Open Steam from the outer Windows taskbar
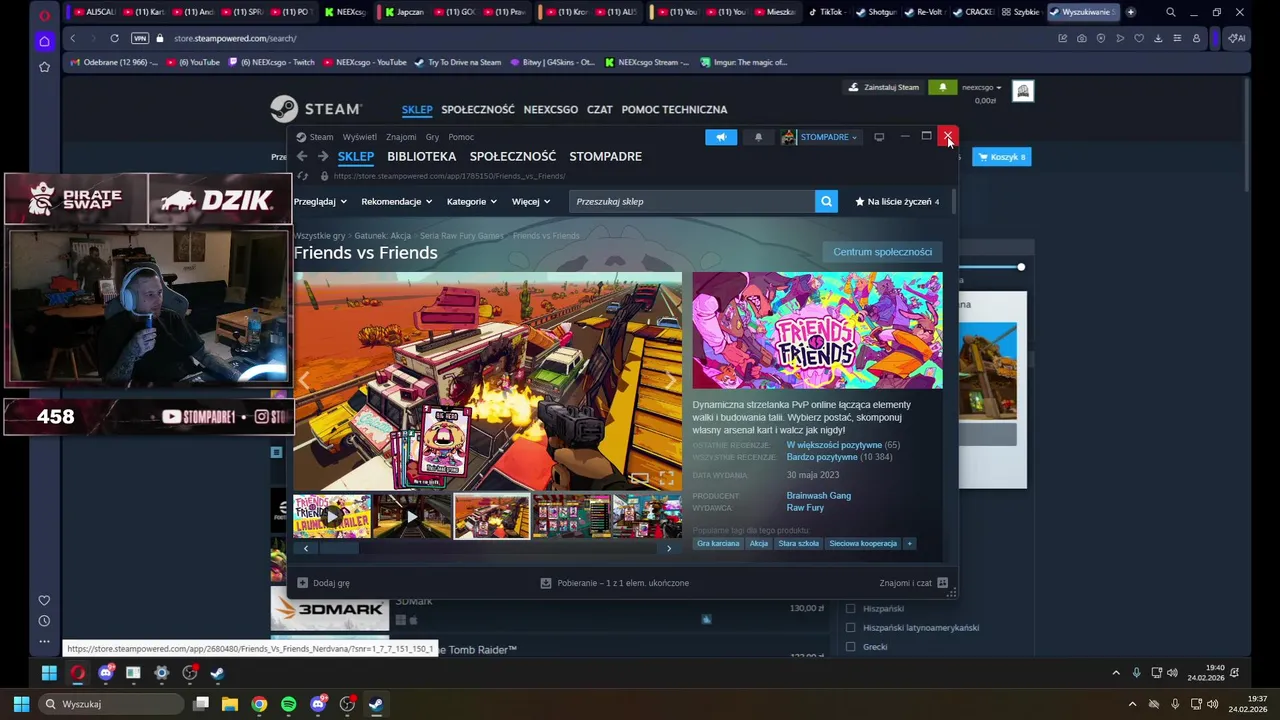The width and height of the screenshot is (1280, 720). [x=376, y=704]
